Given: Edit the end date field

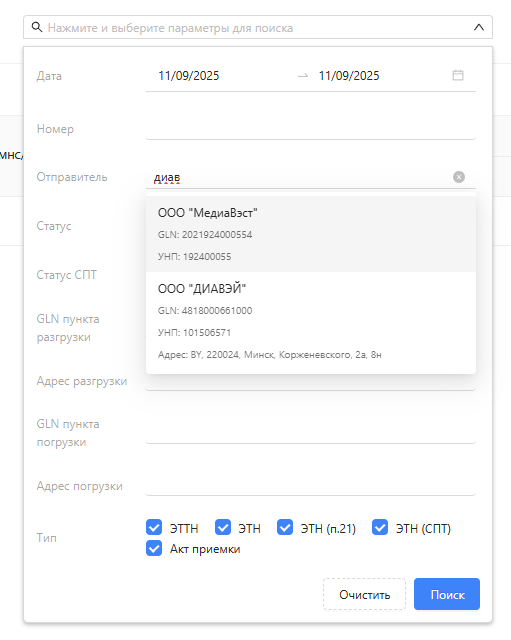Looking at the screenshot, I should coord(349,76).
